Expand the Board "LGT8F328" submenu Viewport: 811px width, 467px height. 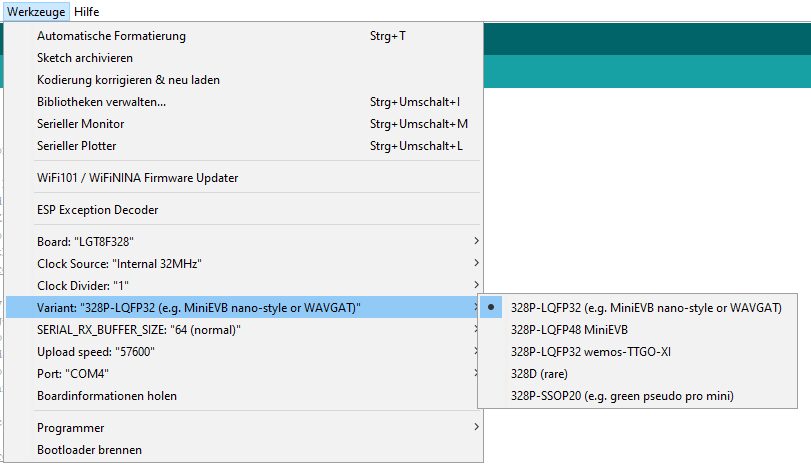point(244,242)
